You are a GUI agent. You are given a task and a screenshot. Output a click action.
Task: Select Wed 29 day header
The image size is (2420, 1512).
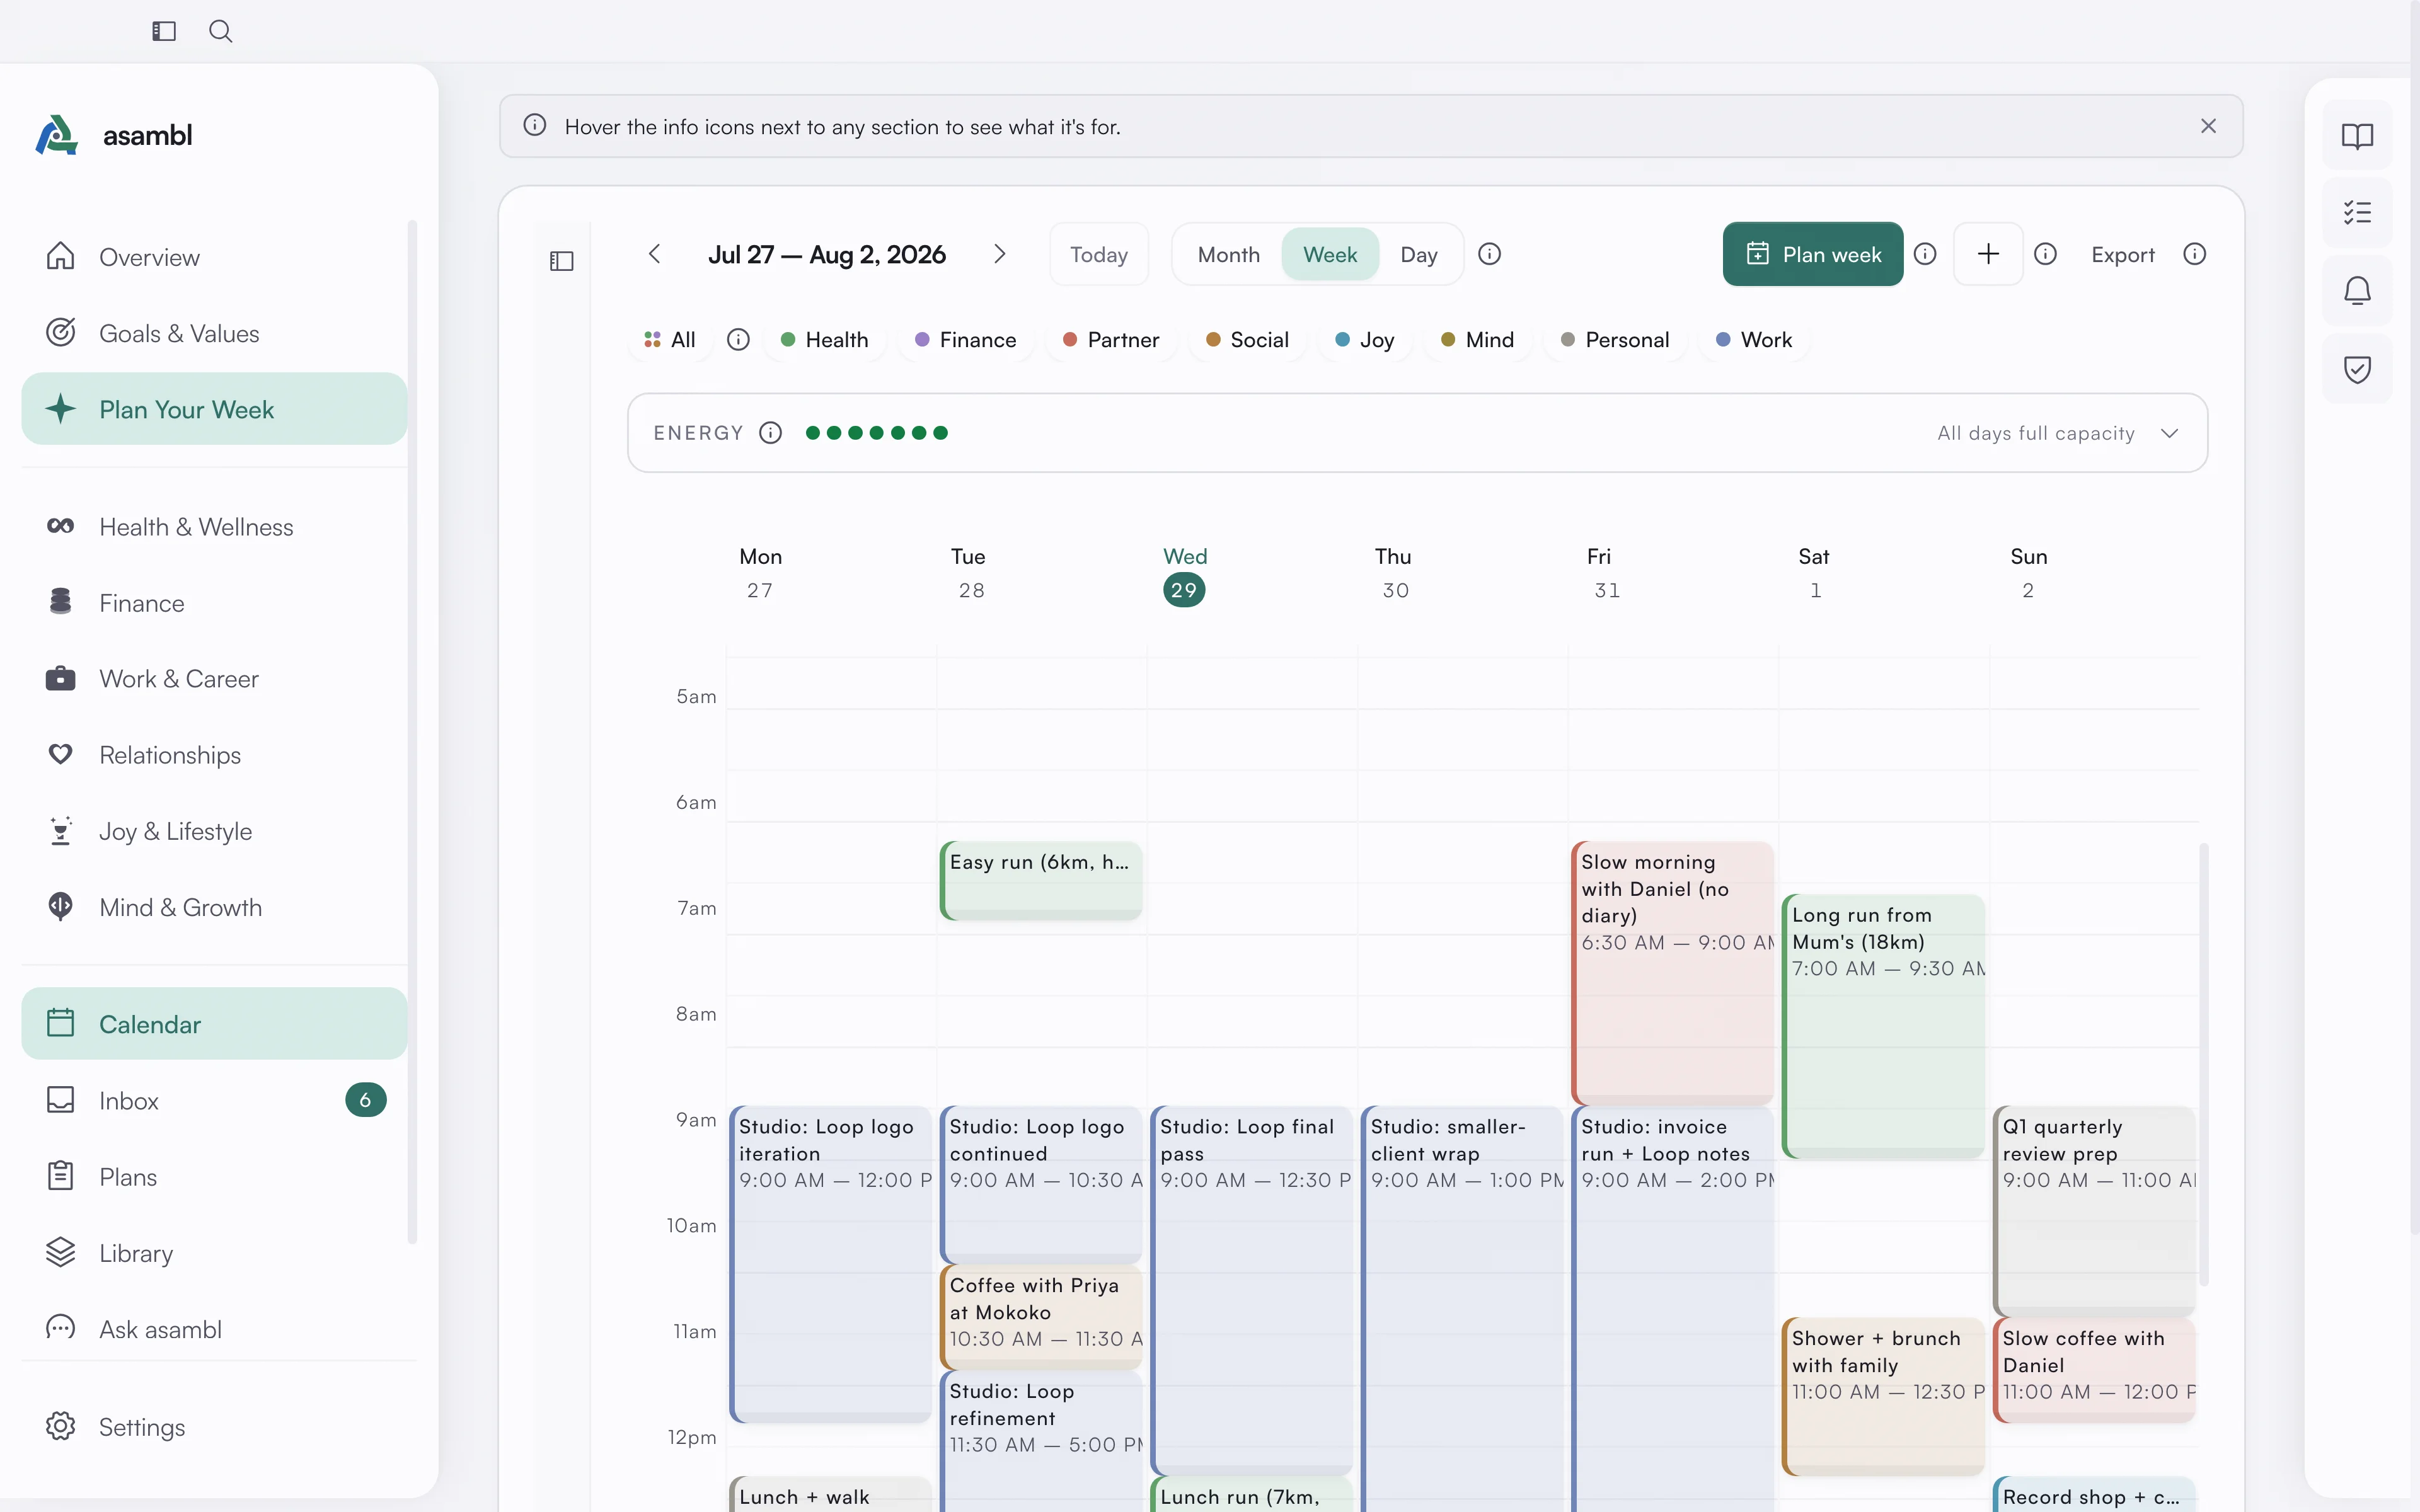pos(1185,574)
